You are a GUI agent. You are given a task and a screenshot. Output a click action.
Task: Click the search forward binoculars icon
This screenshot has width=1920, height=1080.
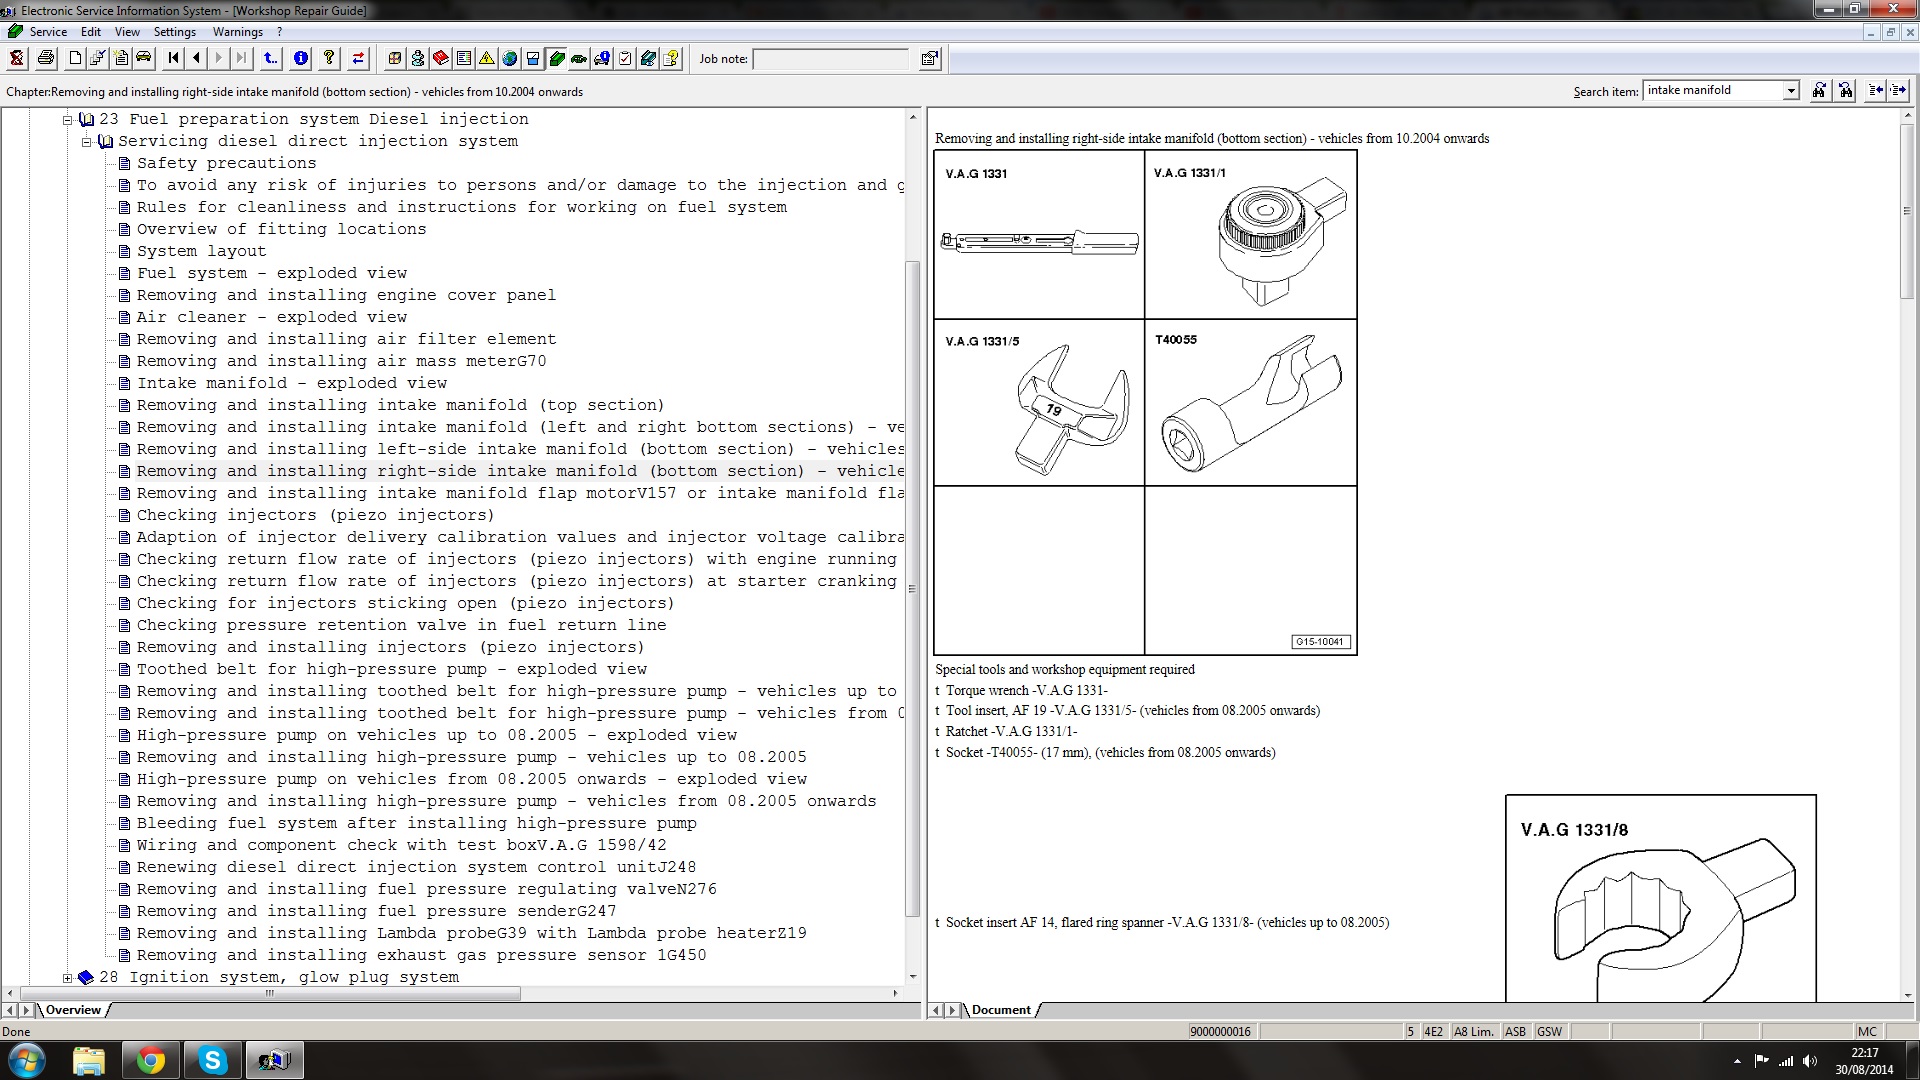pyautogui.click(x=1819, y=90)
